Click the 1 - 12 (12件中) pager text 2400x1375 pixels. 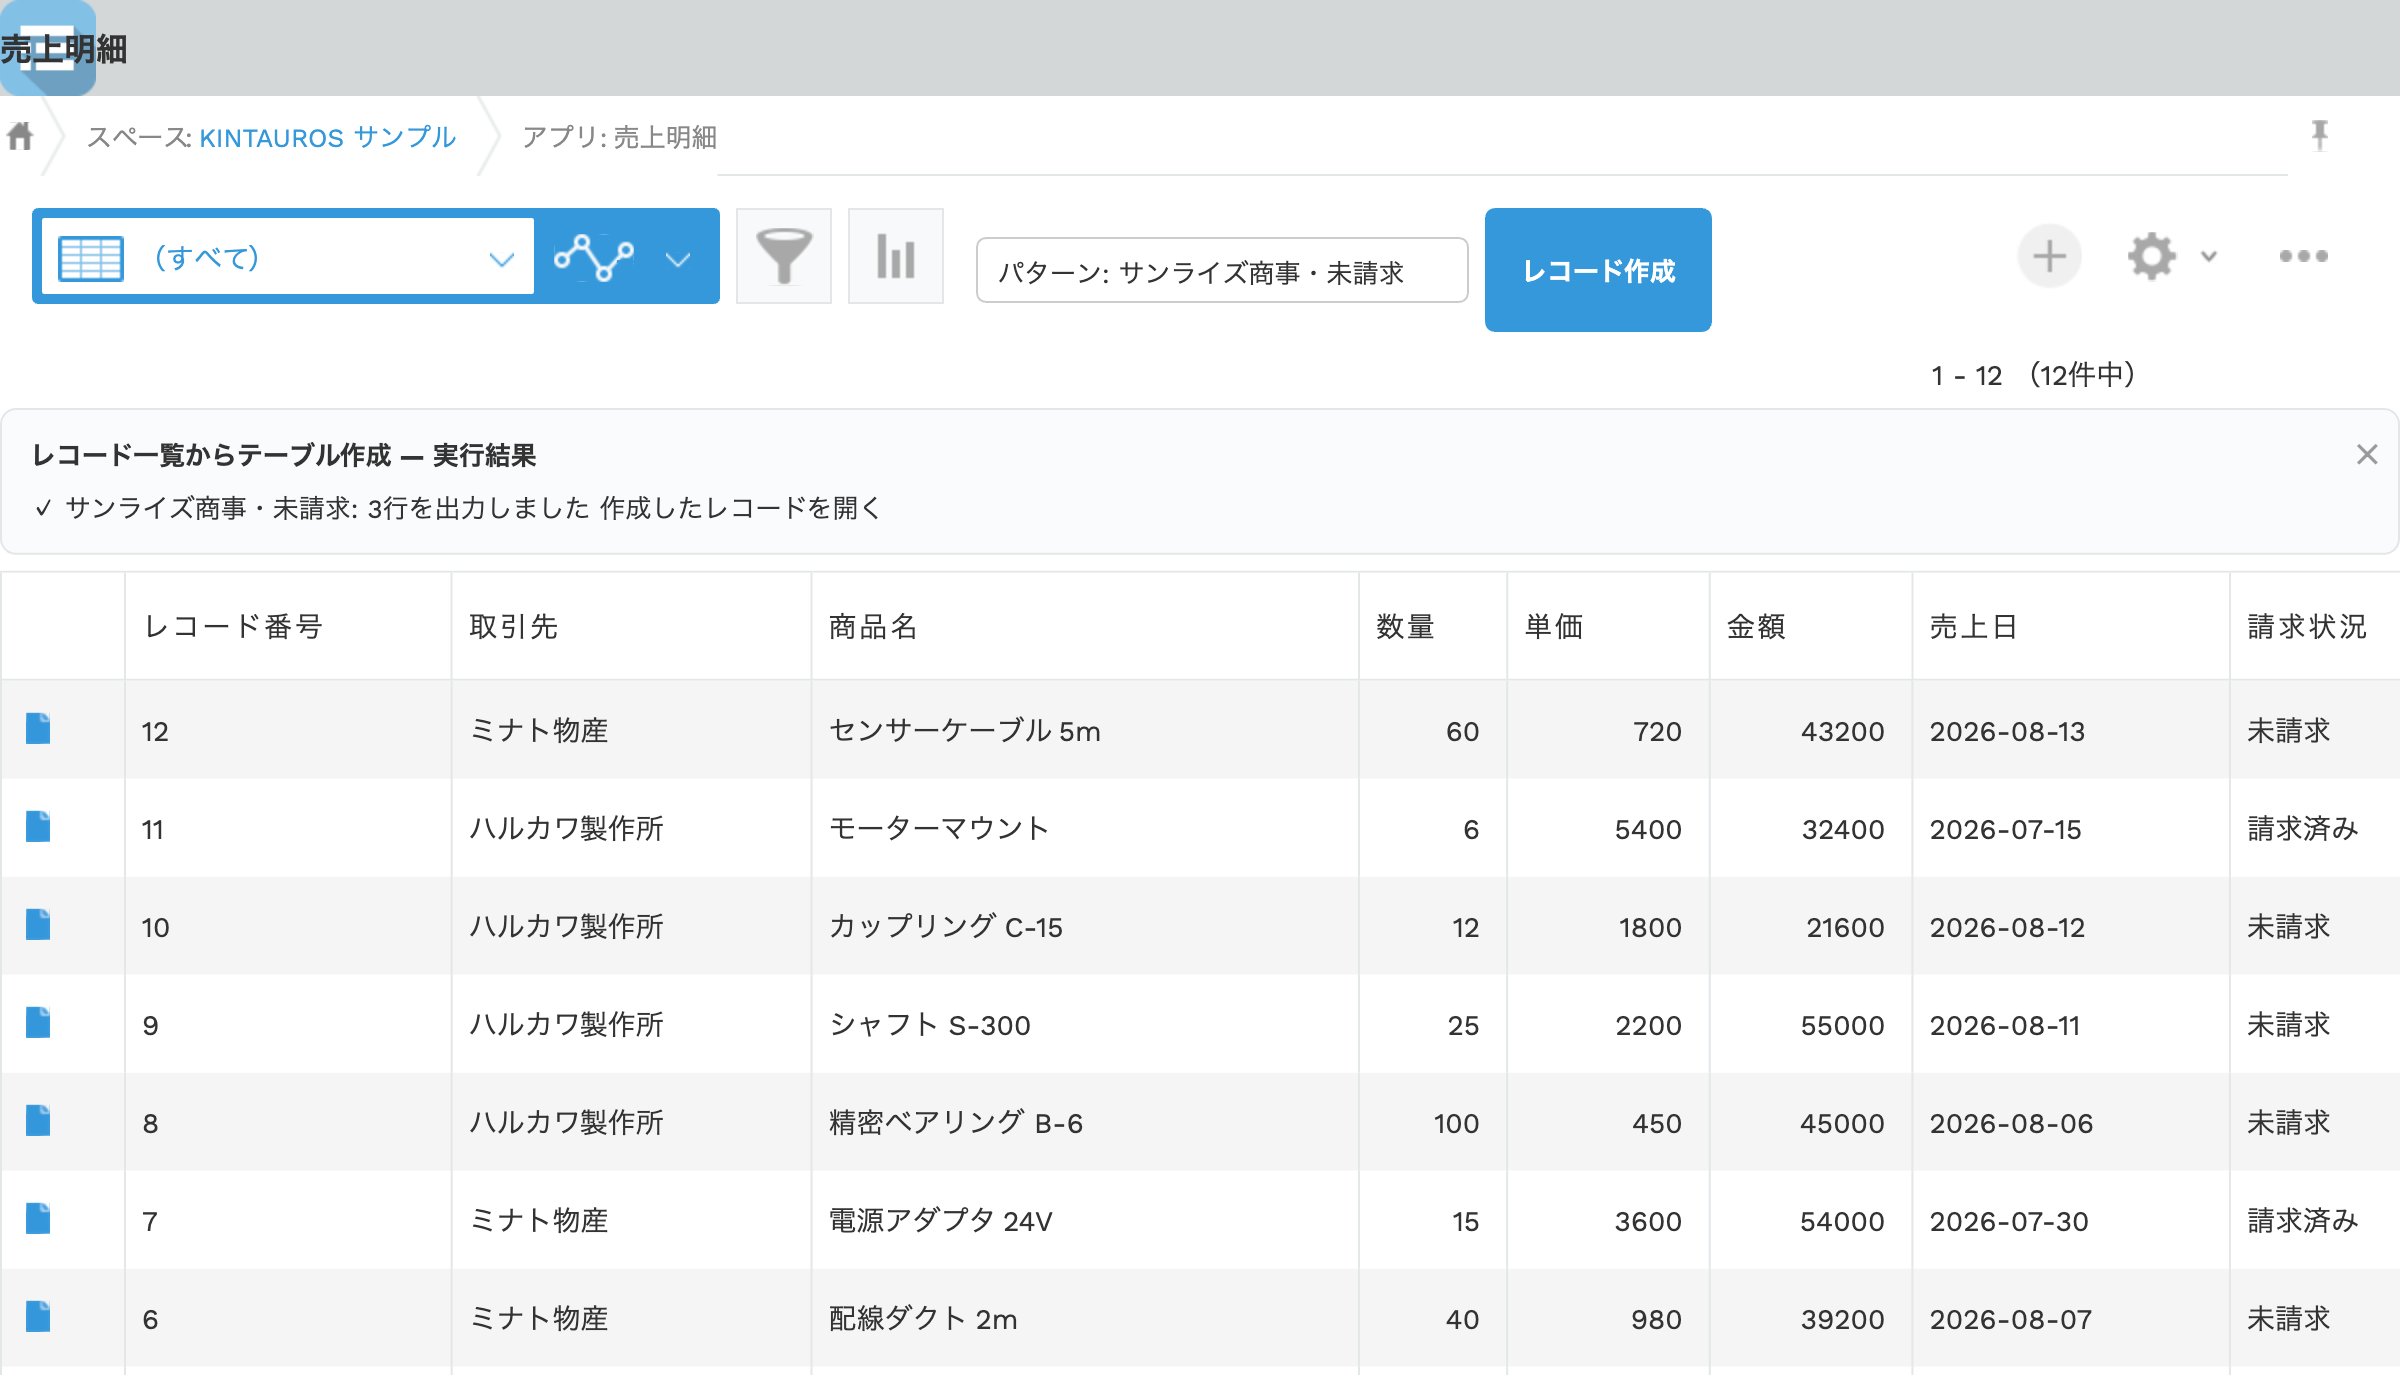pyautogui.click(x=2033, y=375)
